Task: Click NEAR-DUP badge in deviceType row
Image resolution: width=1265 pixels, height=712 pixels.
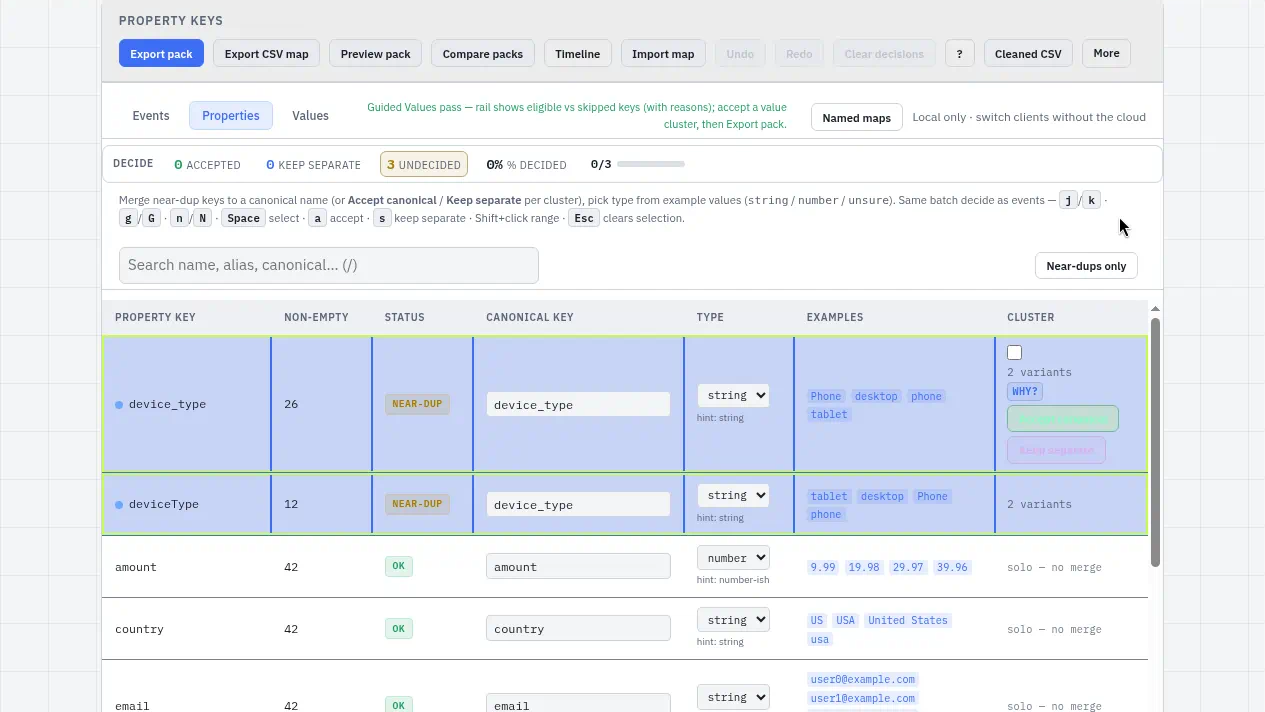Action: tap(417, 504)
